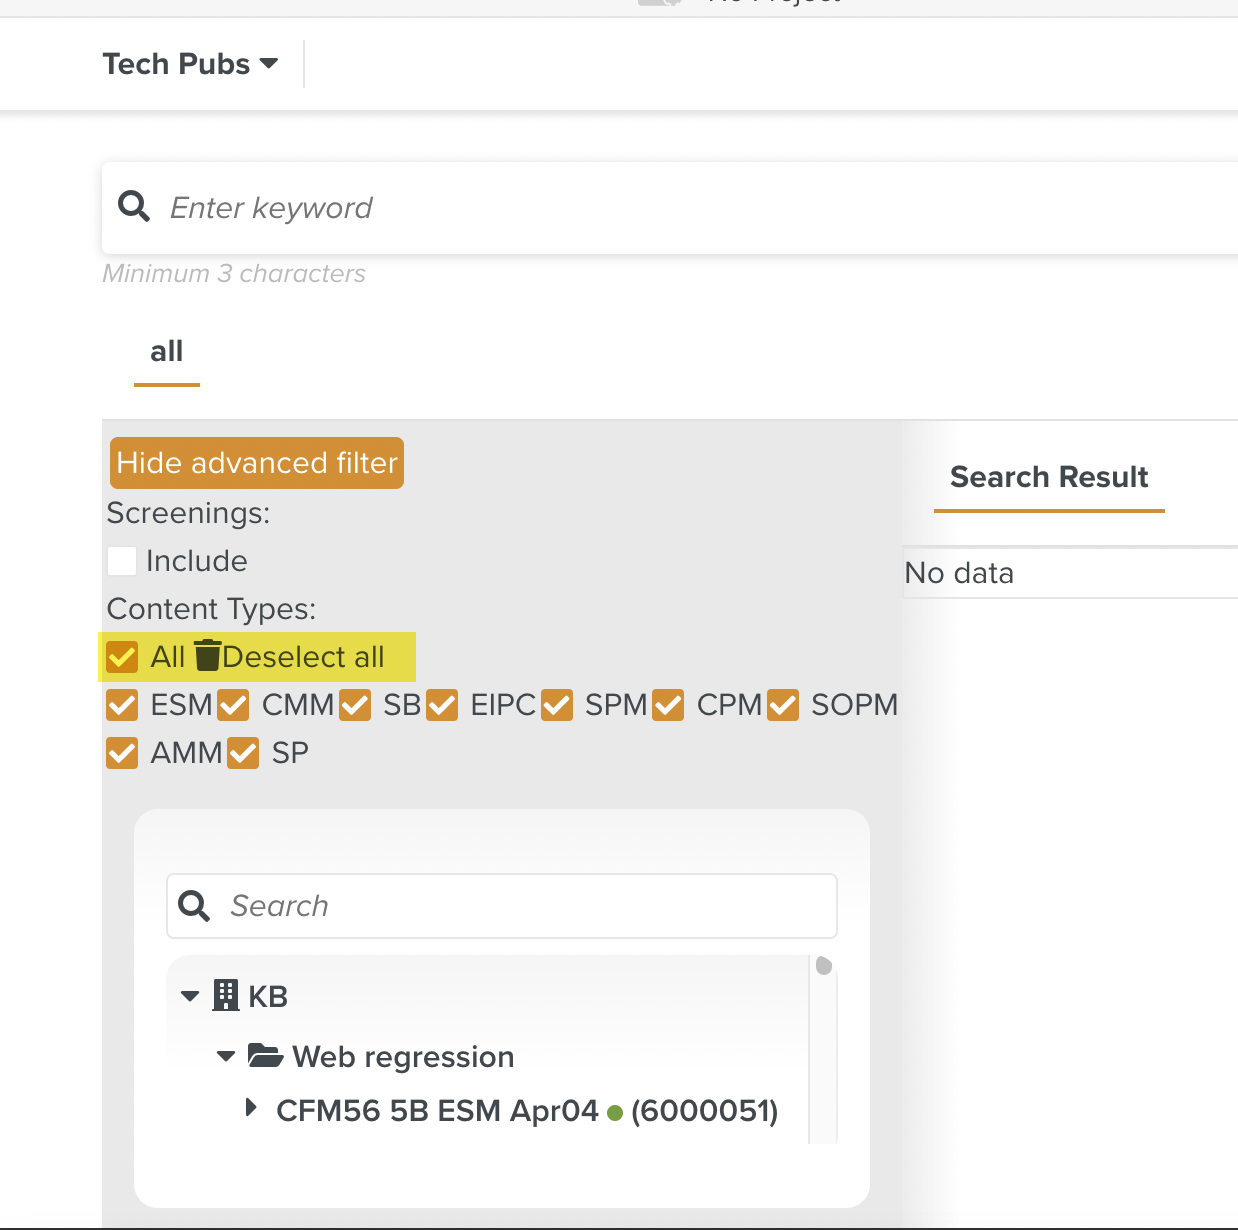Collapse the Web regression folder
1238x1230 pixels.
(226, 1056)
